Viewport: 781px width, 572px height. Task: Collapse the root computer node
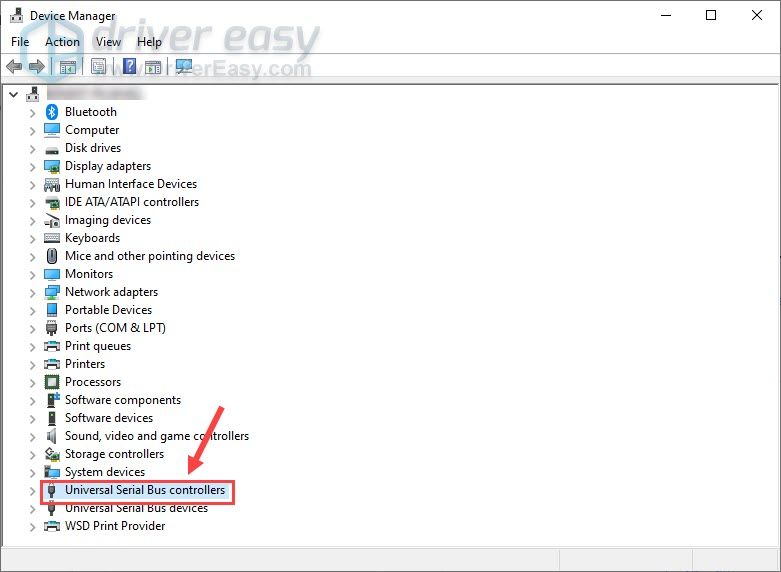13,94
